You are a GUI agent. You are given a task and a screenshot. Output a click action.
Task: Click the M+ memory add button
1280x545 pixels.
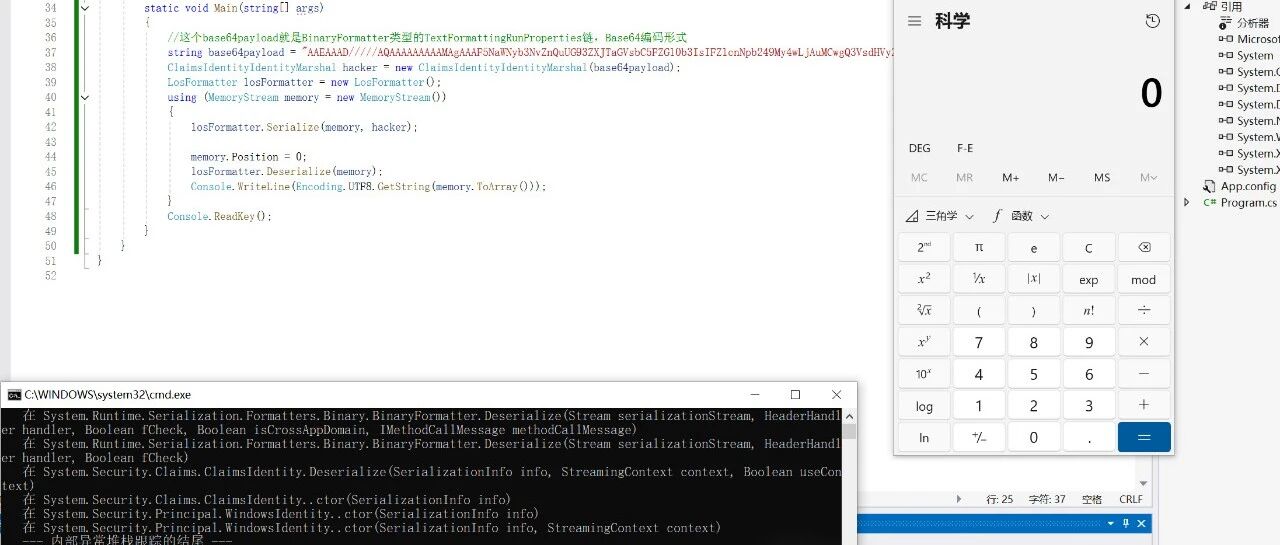tap(1010, 178)
